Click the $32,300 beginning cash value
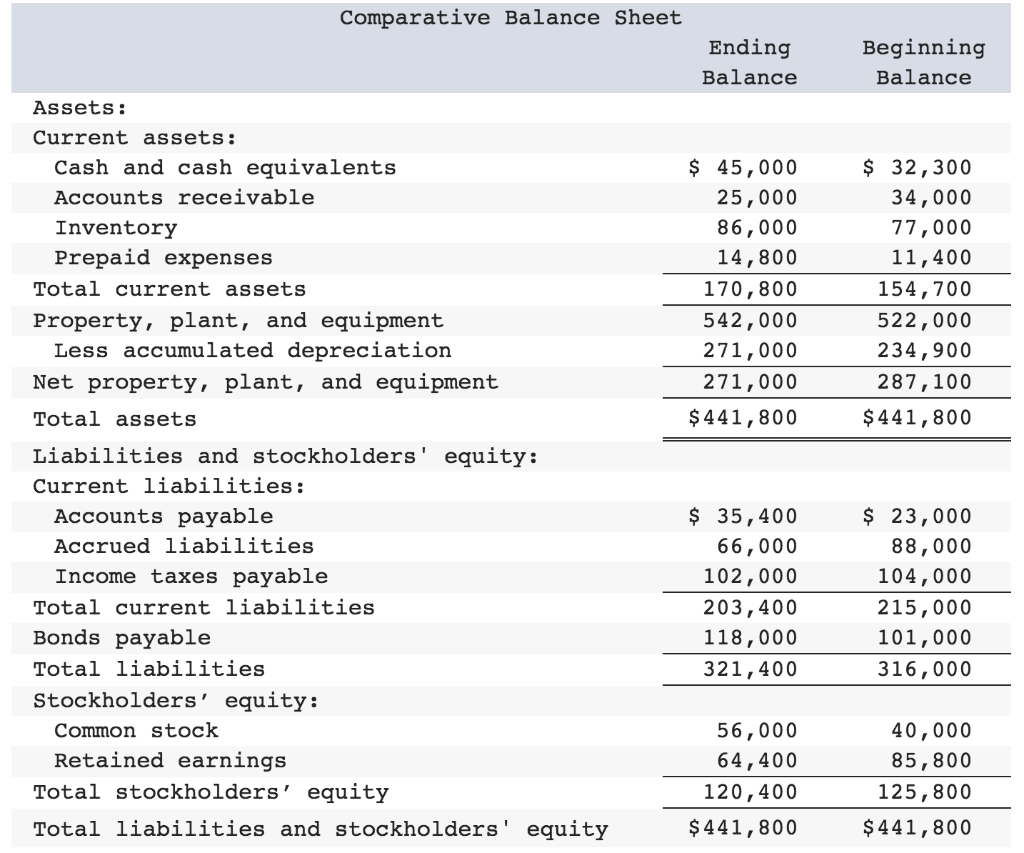 click(918, 168)
